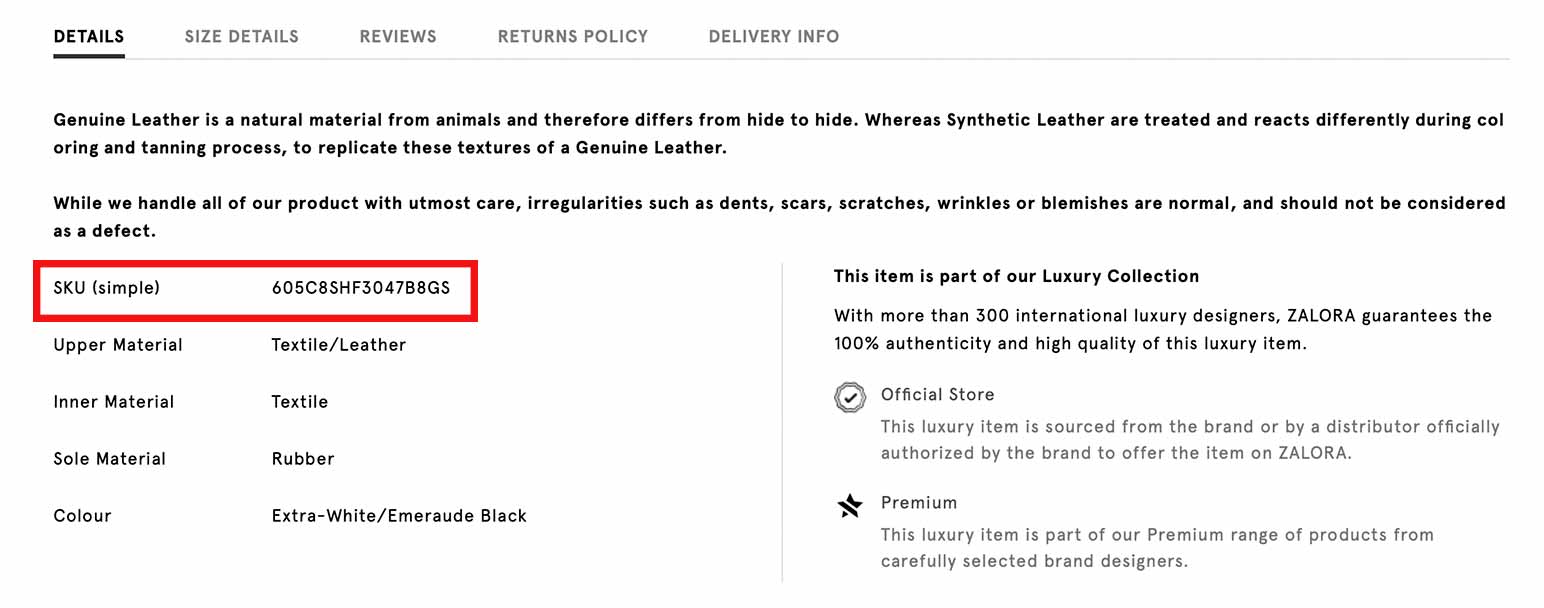Click the Textile/Leather upper material value
Viewport: 1544px width, 608px height.
(339, 345)
